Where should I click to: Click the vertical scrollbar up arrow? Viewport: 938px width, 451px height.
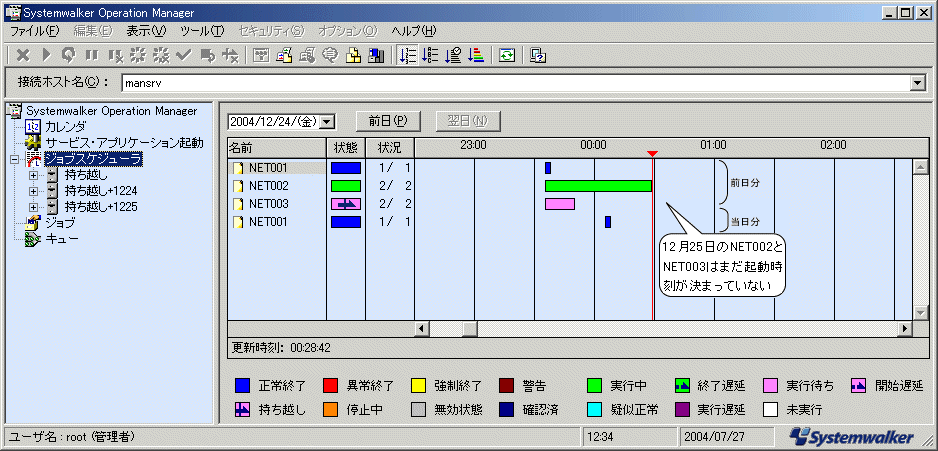(x=920, y=167)
